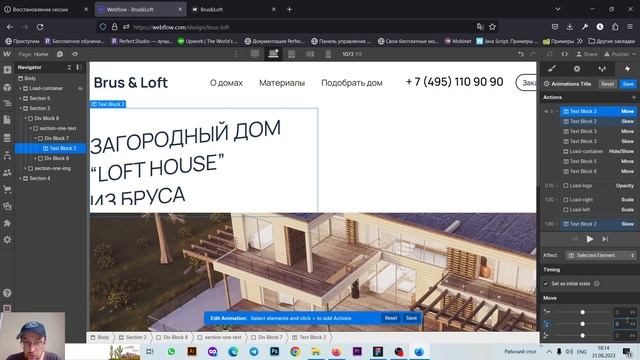Click Div Block 8 in bottom breadcrumb
This screenshot has height=360, width=640.
(173, 338)
